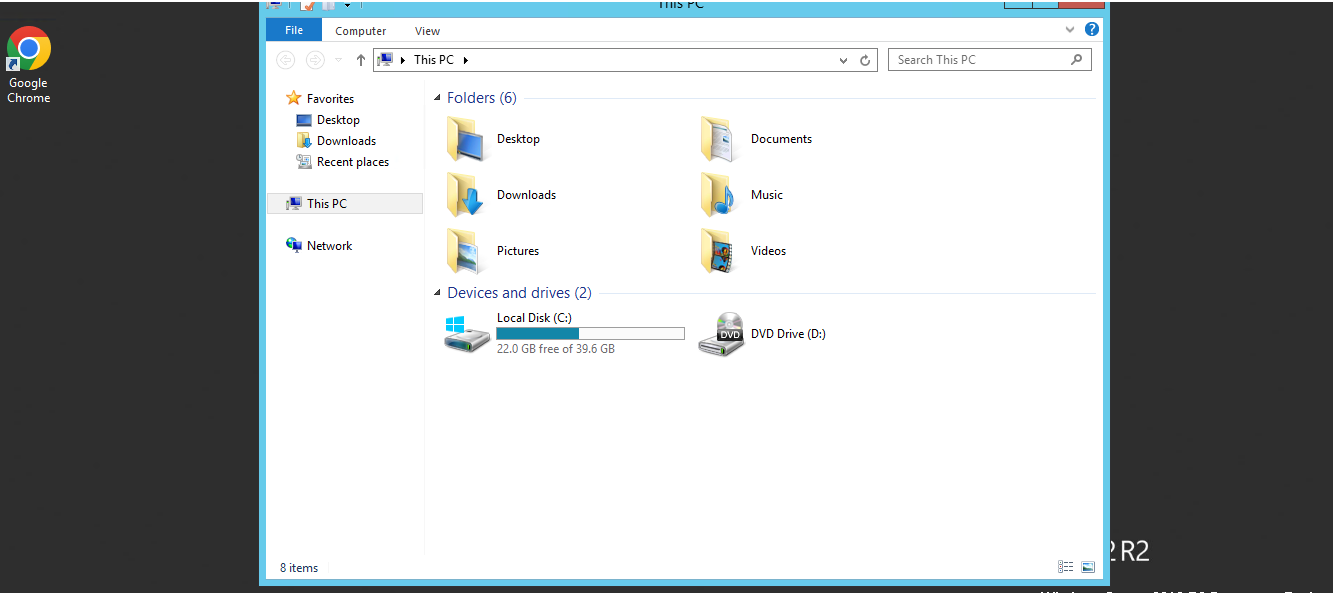Viewport: 1333px width, 593px height.
Task: Go up one level with Up arrow
Action: click(361, 60)
